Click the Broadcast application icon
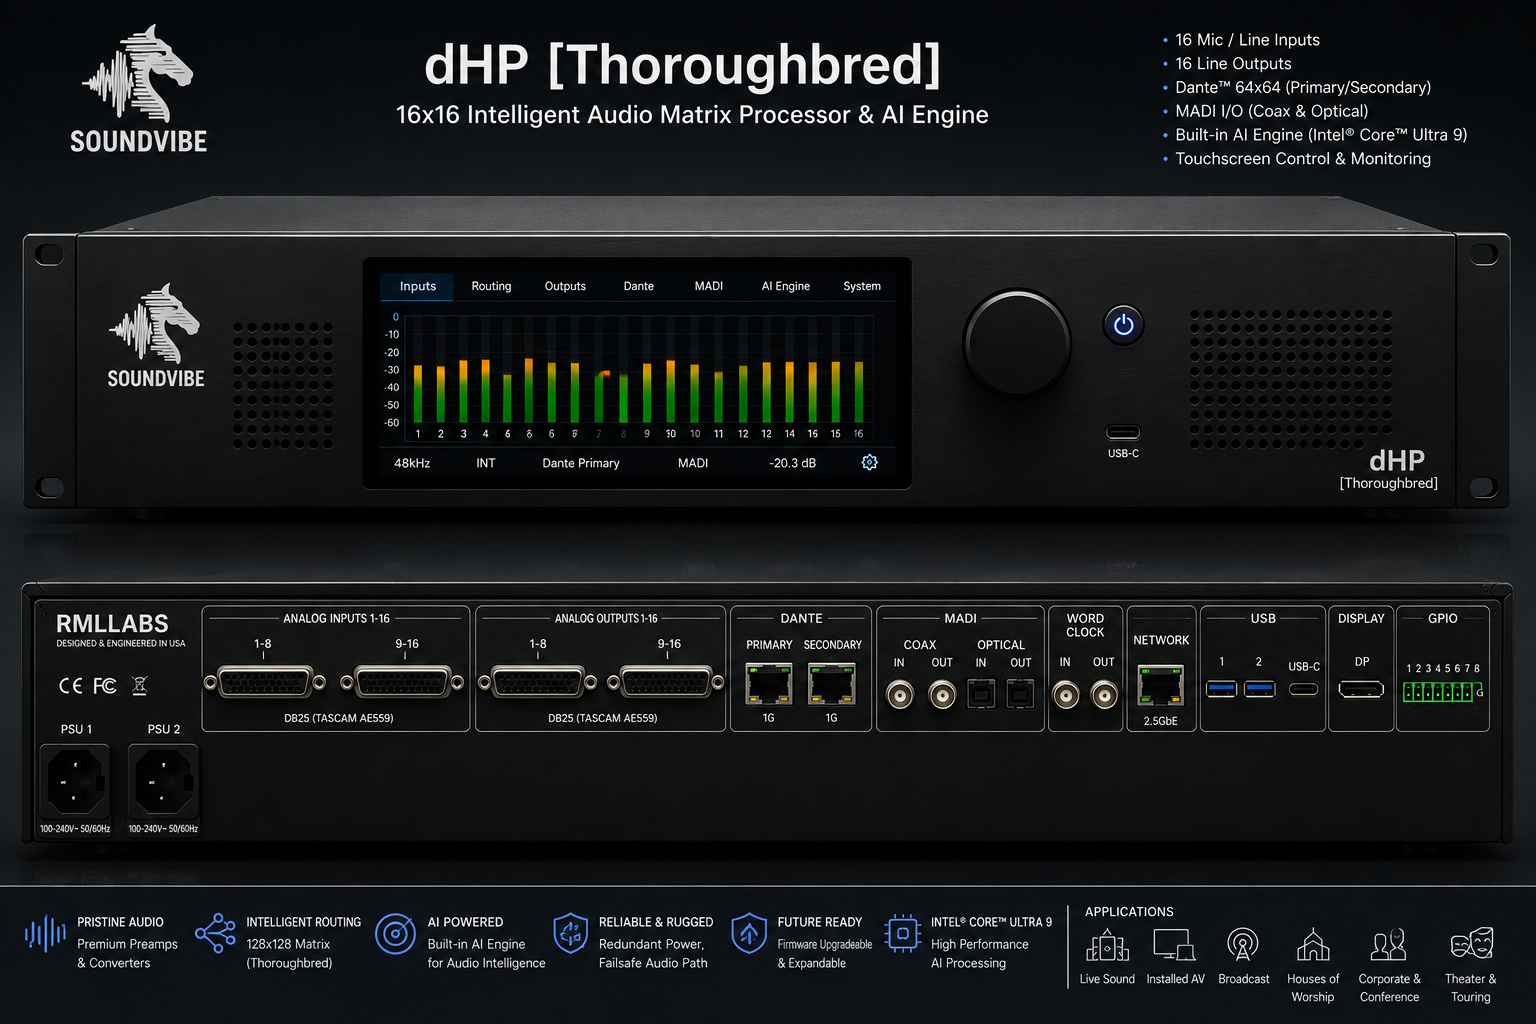The width and height of the screenshot is (1536, 1024). click(1243, 944)
